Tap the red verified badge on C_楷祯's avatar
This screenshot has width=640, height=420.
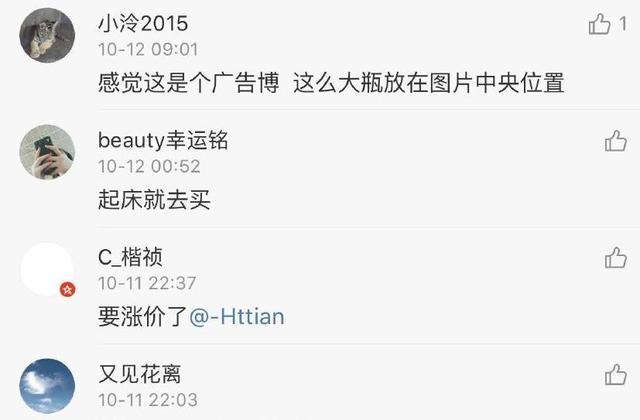click(68, 289)
